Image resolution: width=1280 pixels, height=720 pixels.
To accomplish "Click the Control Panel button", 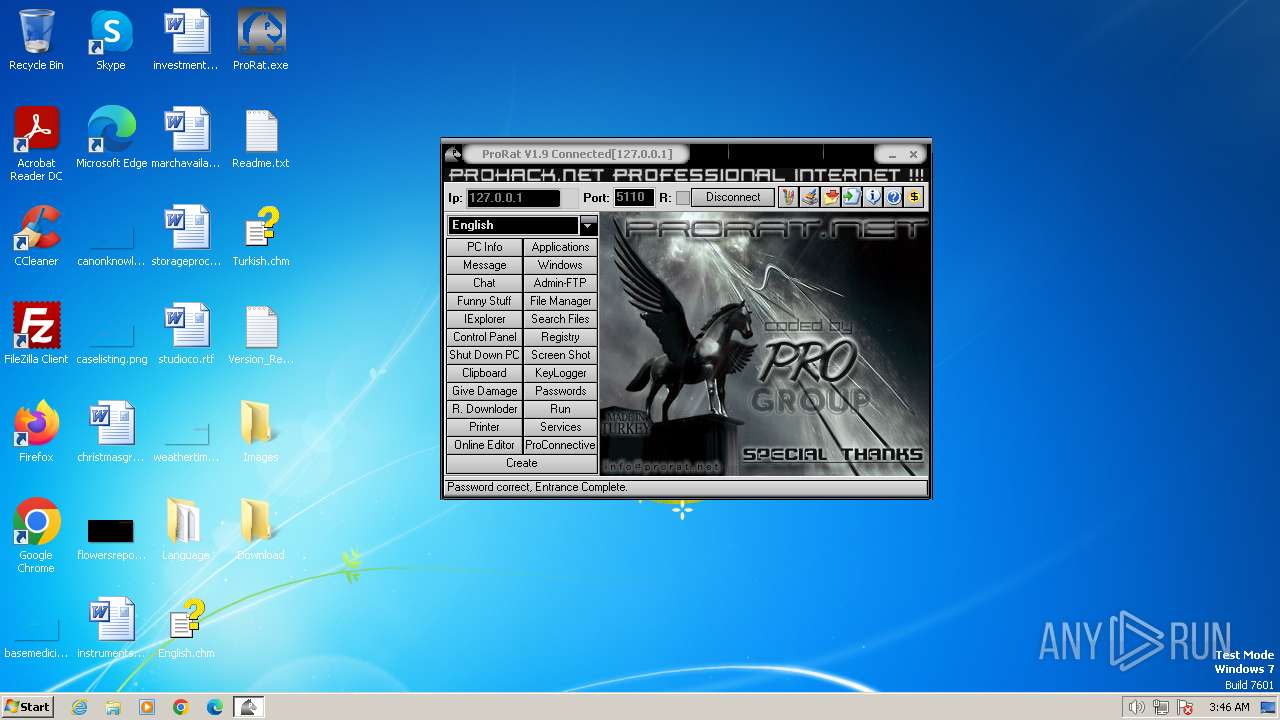I will (485, 337).
